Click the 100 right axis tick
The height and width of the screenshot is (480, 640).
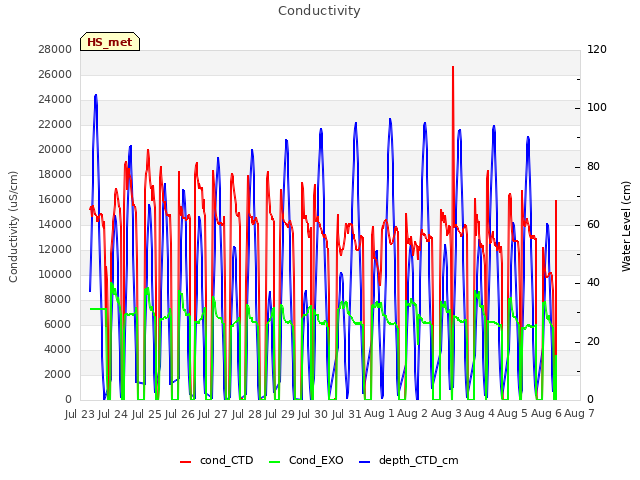pyautogui.click(x=597, y=108)
